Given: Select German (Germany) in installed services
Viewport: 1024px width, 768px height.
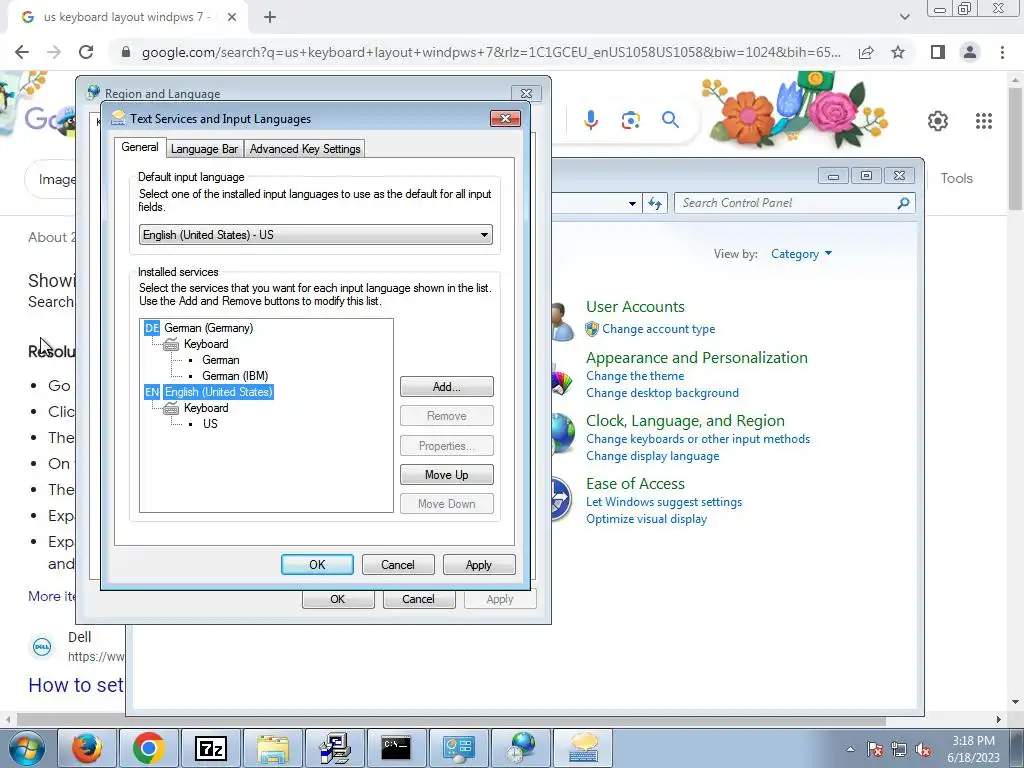Looking at the screenshot, I should [x=208, y=328].
